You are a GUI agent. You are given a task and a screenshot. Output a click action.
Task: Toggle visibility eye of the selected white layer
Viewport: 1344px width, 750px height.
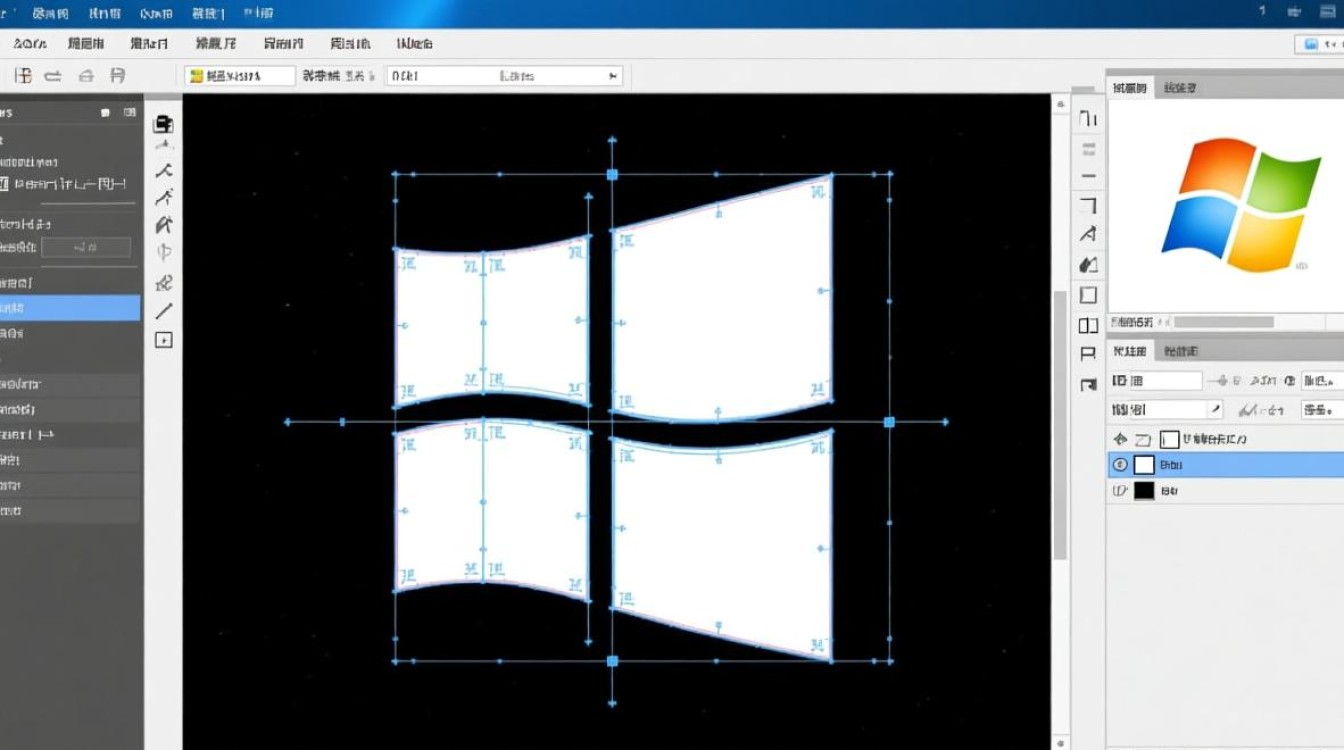tap(1120, 465)
